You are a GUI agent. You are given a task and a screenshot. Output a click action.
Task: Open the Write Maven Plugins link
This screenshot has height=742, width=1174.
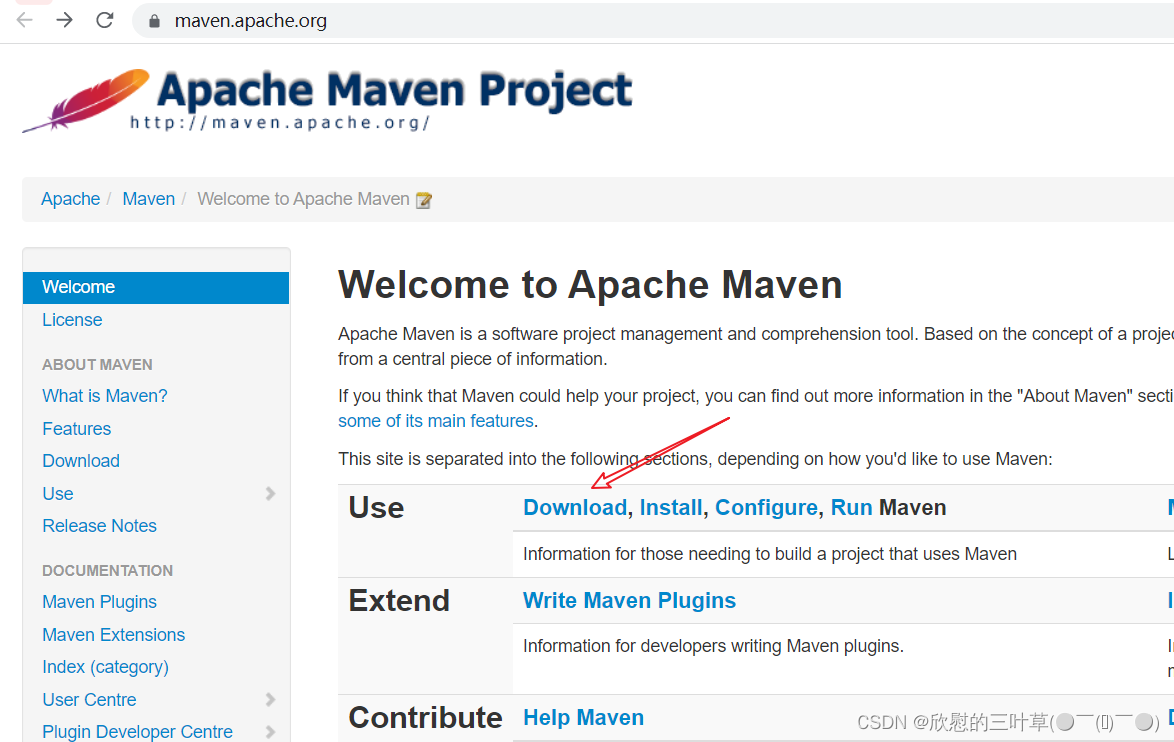[x=630, y=600]
